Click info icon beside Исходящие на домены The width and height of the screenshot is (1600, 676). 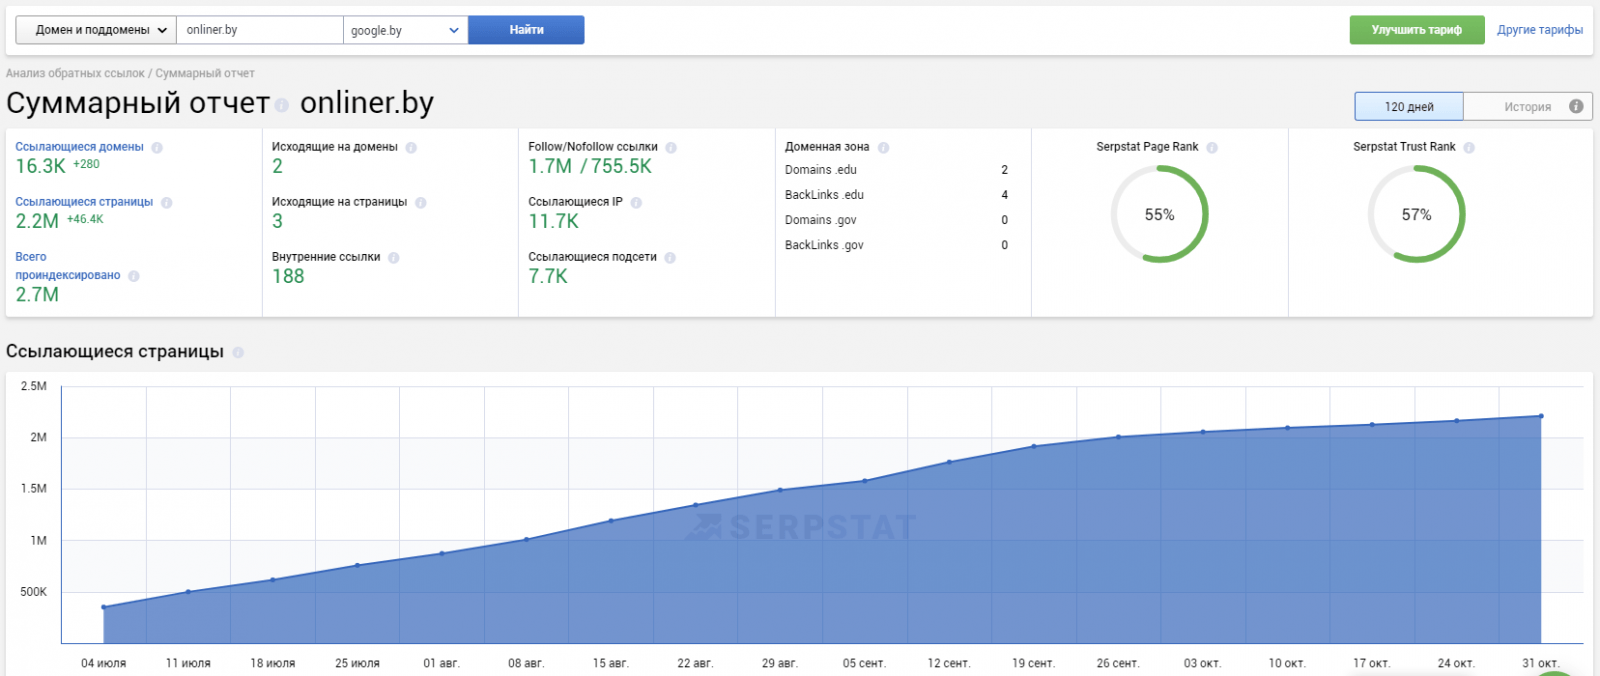411,147
